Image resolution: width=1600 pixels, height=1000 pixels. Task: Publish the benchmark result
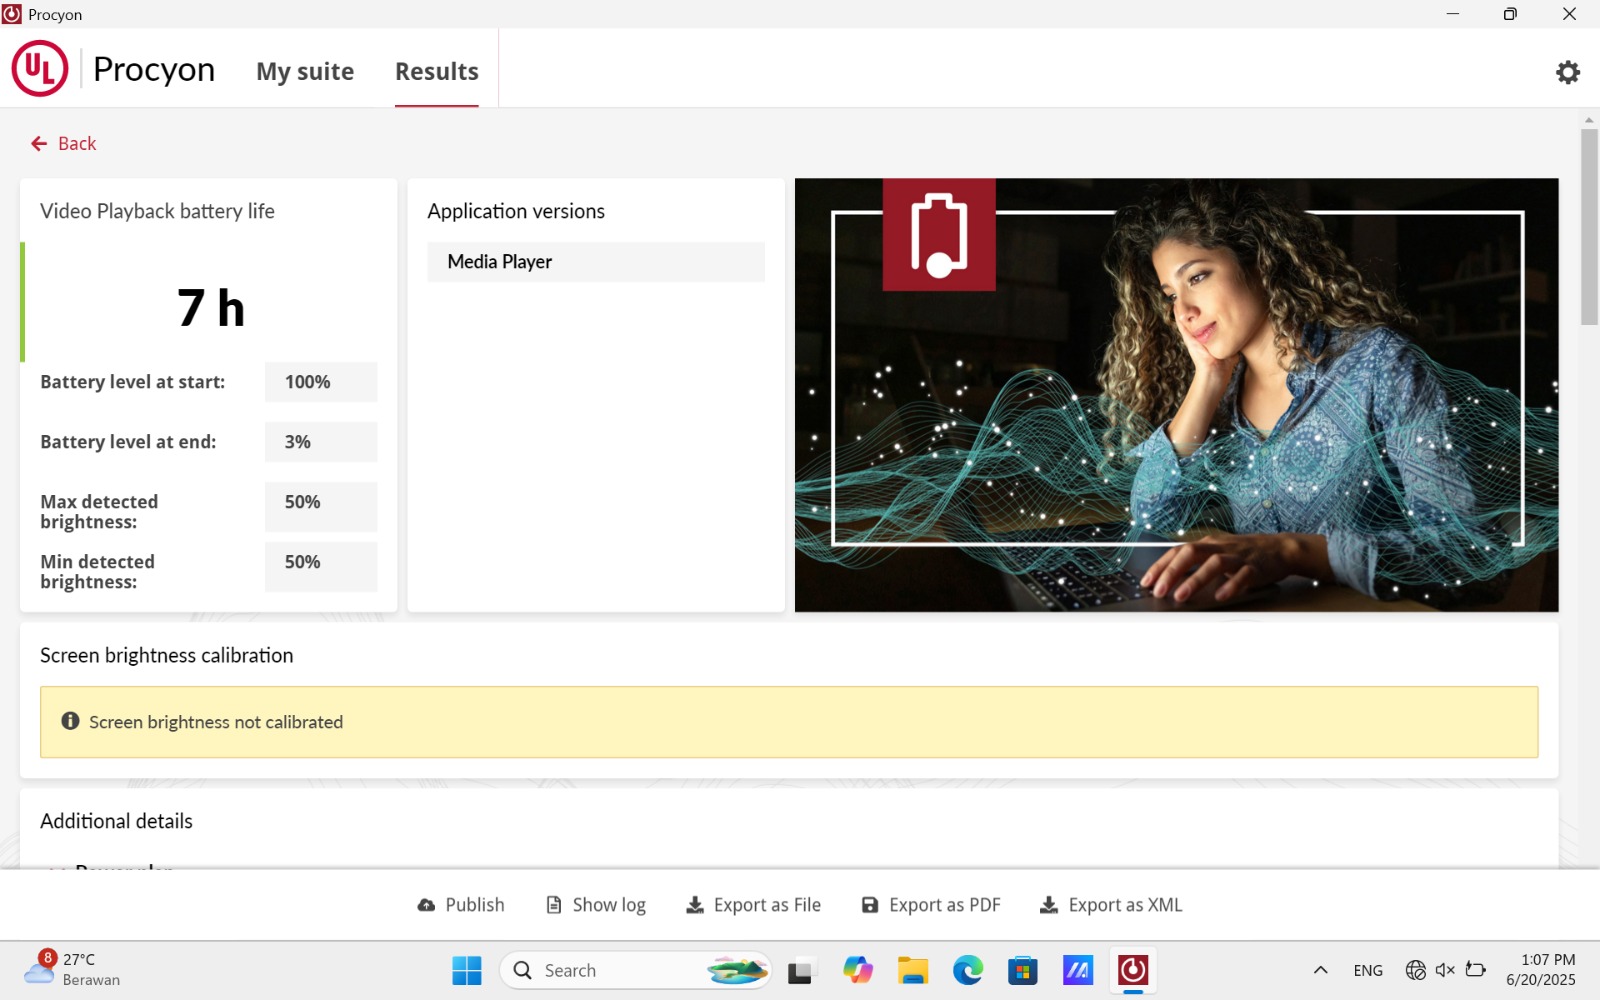click(461, 905)
